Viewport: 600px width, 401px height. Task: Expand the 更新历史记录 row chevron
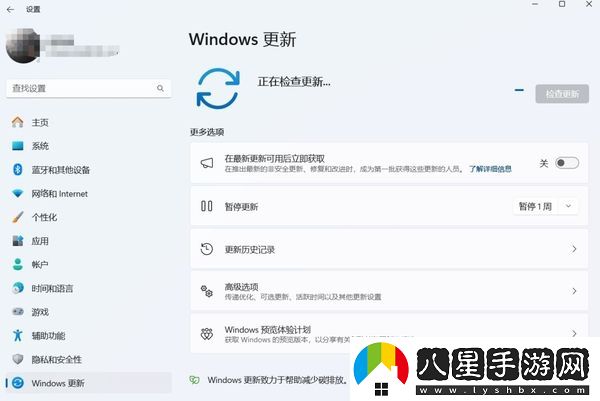click(x=574, y=249)
